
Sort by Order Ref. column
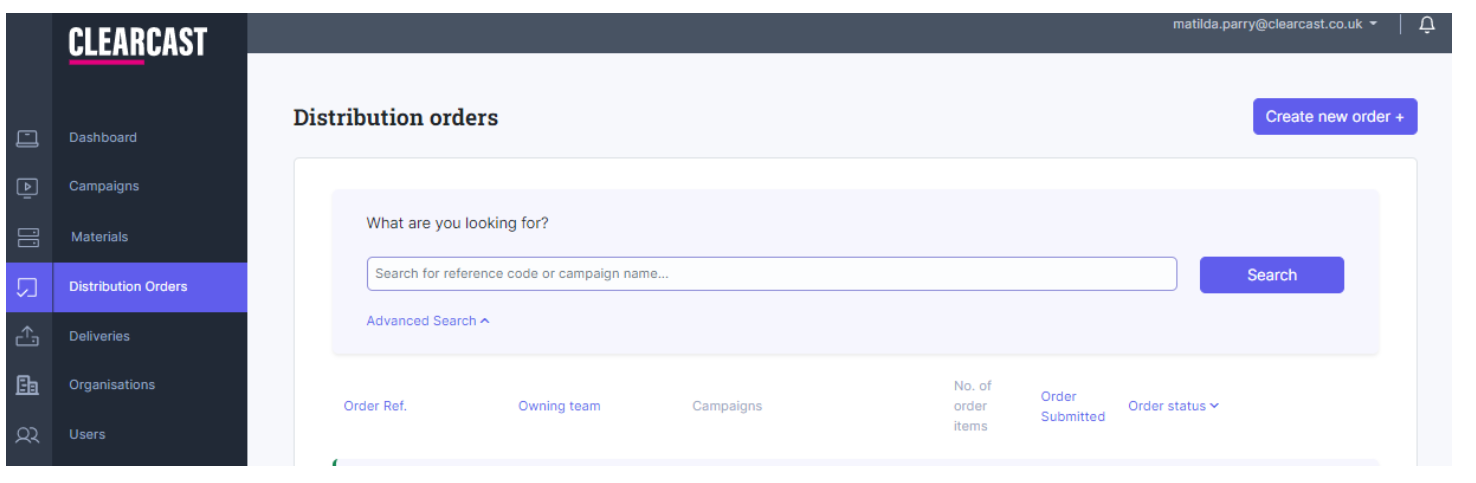[x=375, y=406]
